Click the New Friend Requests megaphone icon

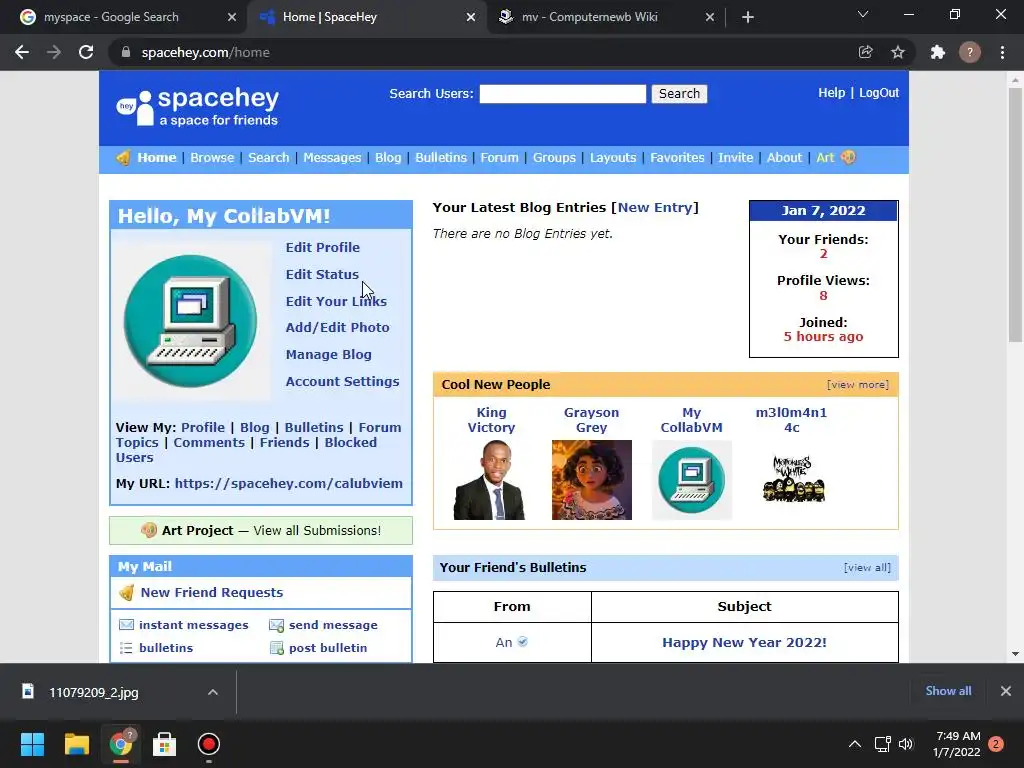[127, 592]
